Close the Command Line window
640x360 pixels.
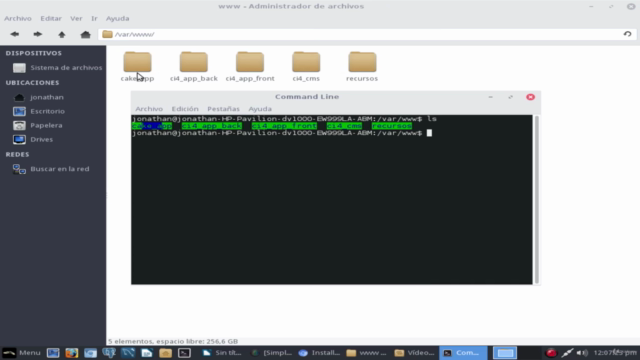click(x=530, y=97)
